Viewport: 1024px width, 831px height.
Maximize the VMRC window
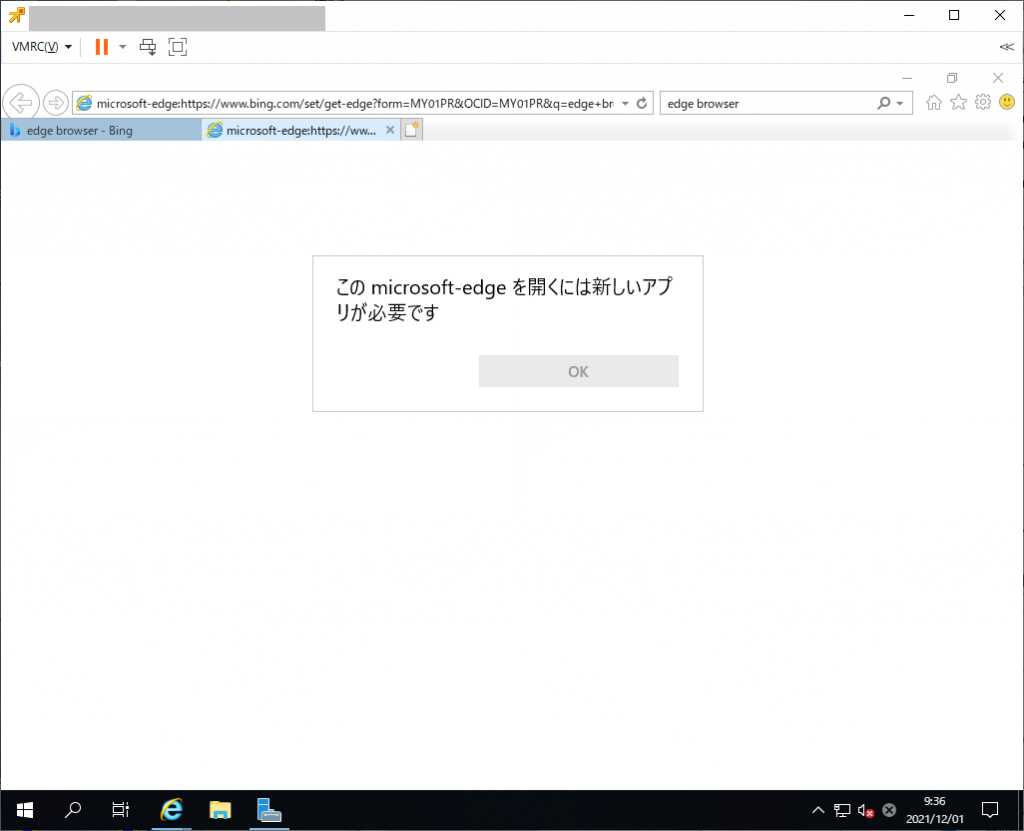tap(954, 15)
